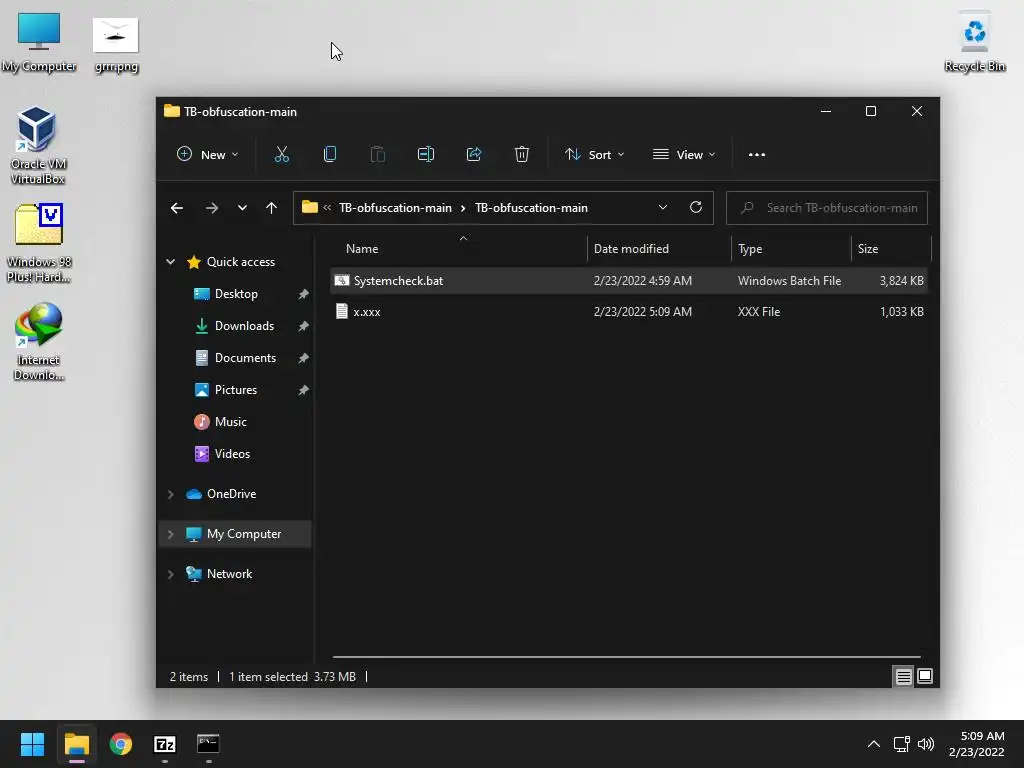Screen dimensions: 1024x768
Task: Click first TB-obfuscation-main breadcrumb
Action: (x=395, y=208)
